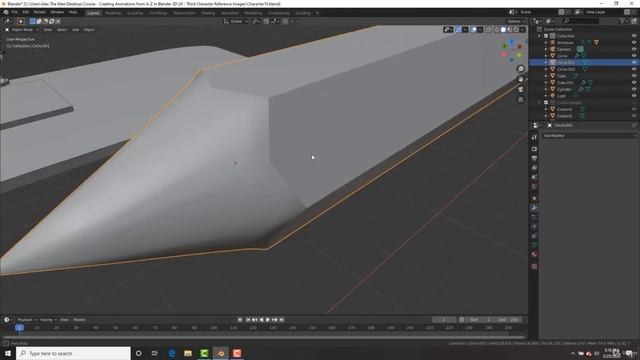Open the timeline Marker menu
This screenshot has height=360, width=640.
click(x=79, y=320)
